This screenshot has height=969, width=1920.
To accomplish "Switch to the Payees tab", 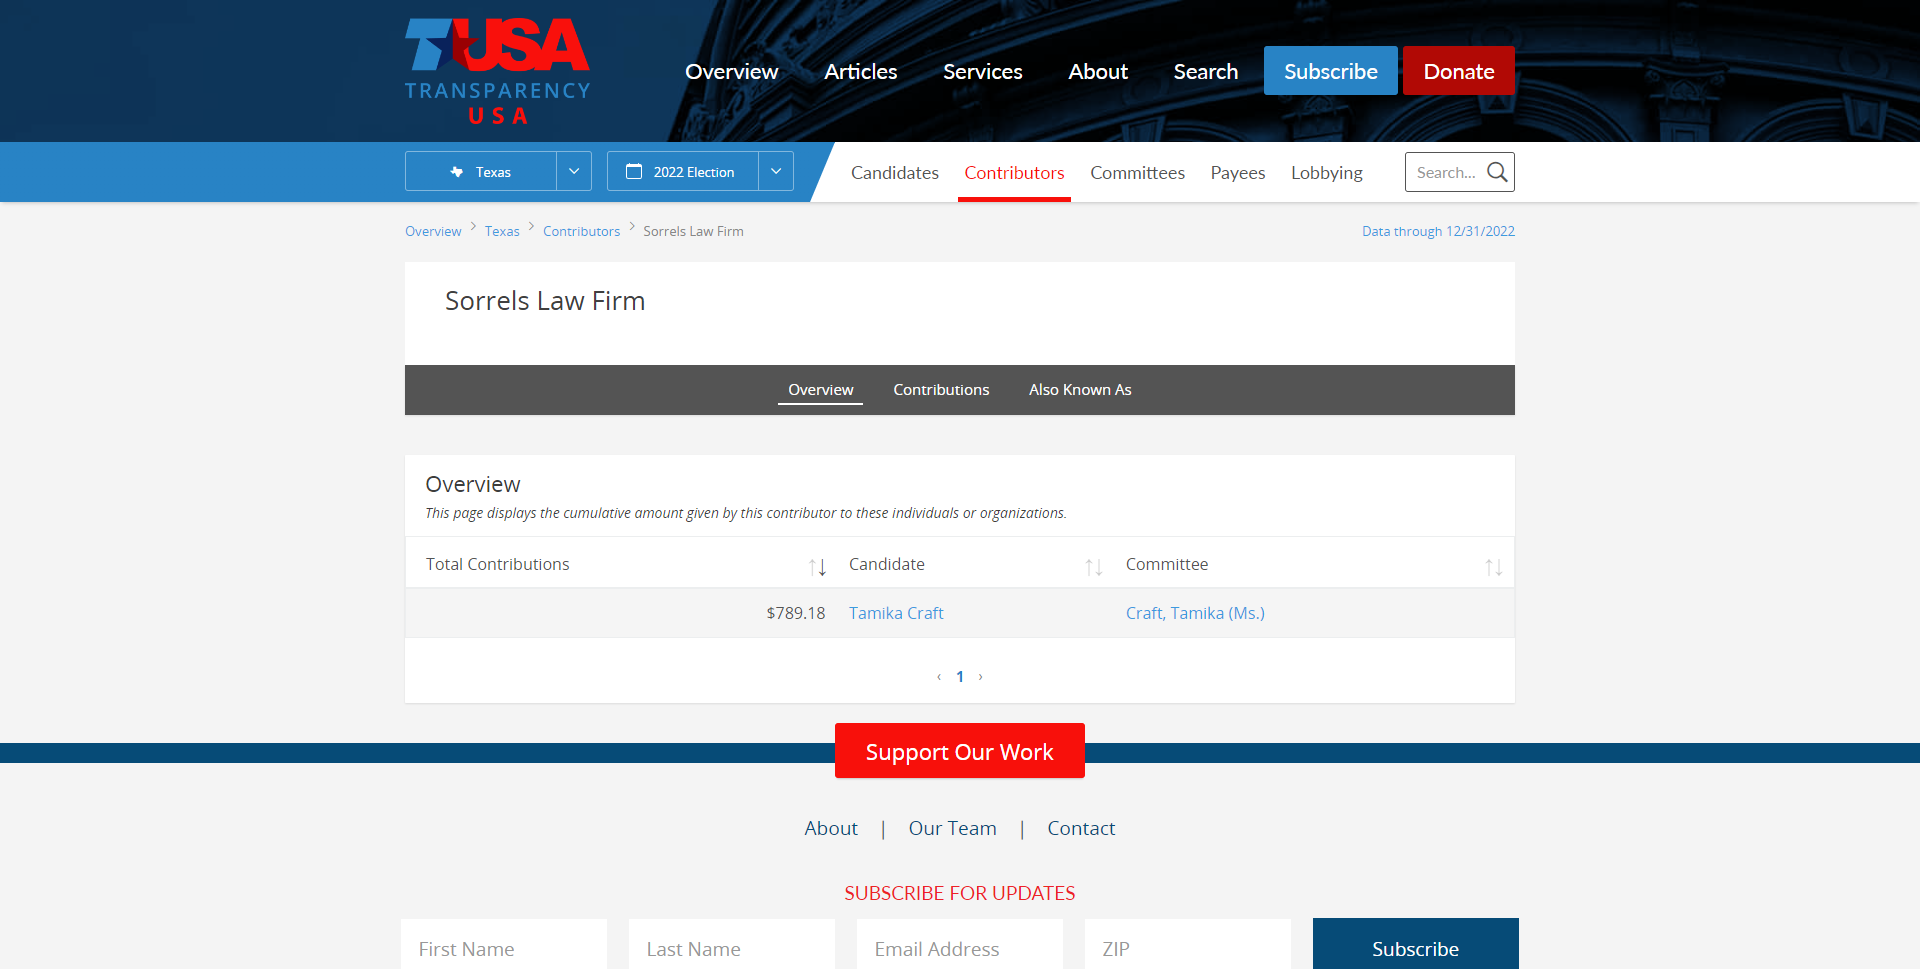I will (1237, 173).
